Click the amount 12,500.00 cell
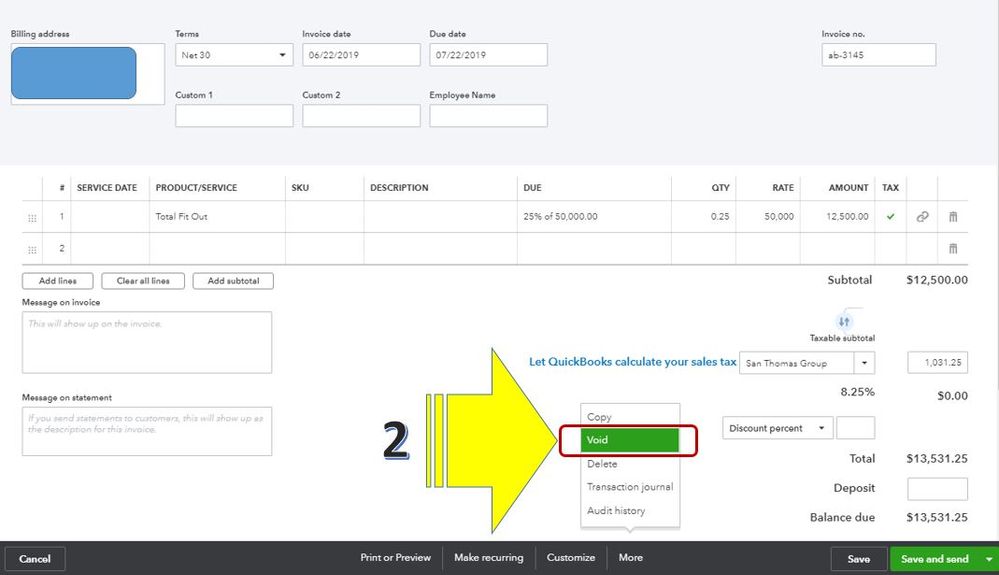The width and height of the screenshot is (999, 575). (837, 217)
